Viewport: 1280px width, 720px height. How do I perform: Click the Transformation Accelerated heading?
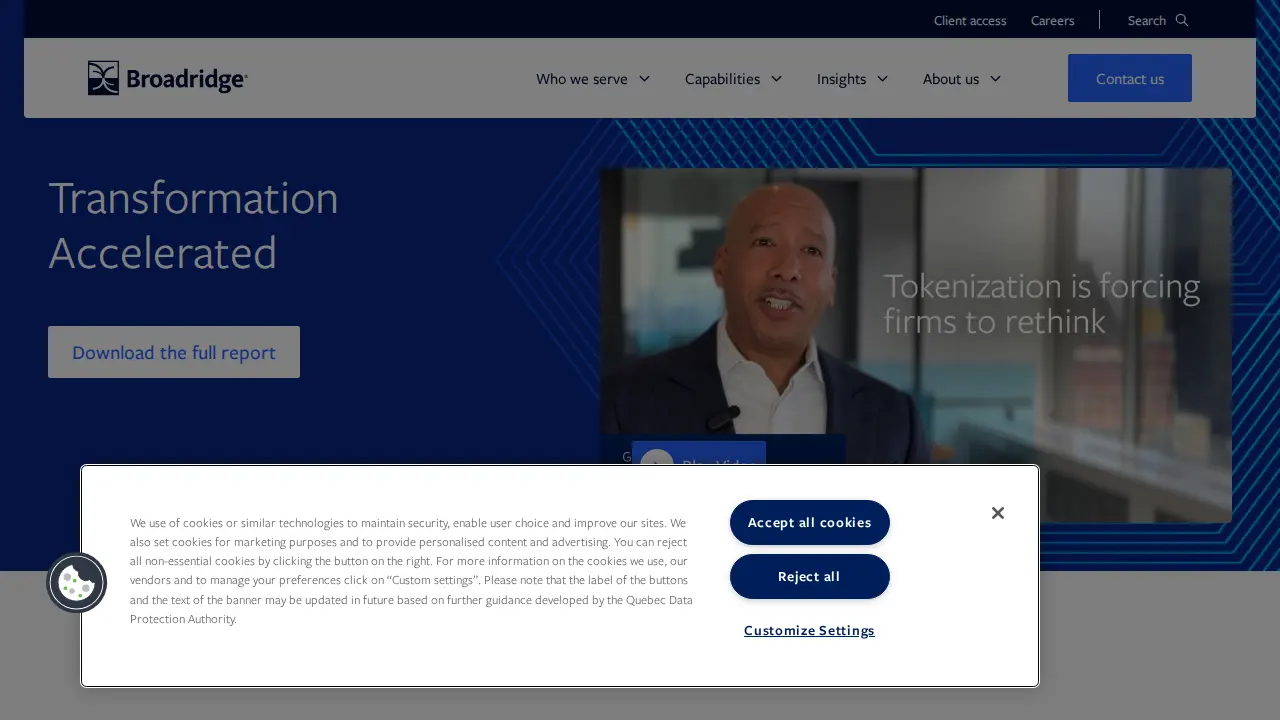click(x=193, y=225)
